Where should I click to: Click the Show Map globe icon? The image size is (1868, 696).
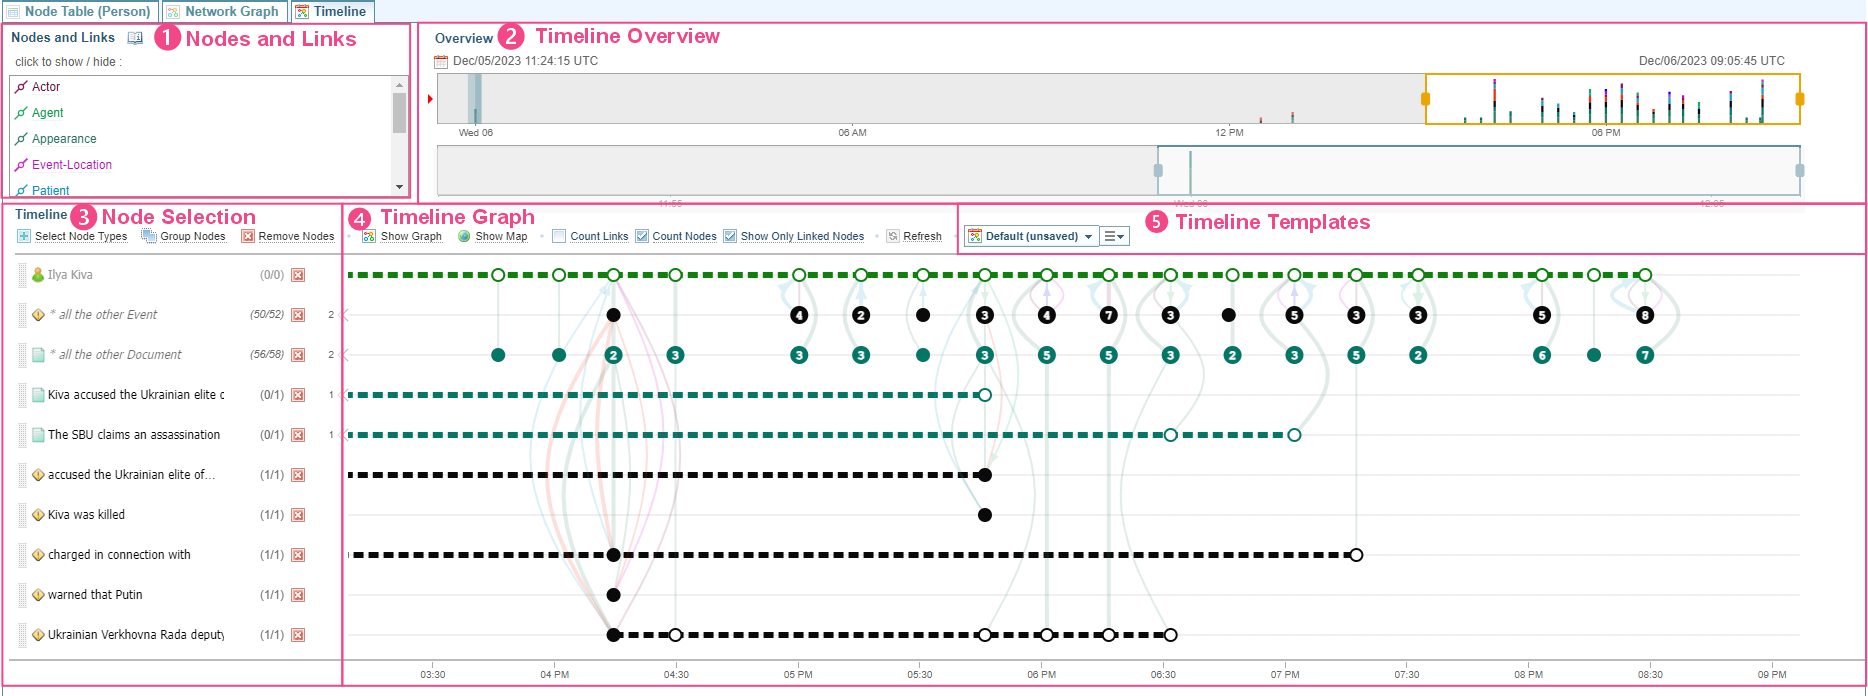point(464,236)
